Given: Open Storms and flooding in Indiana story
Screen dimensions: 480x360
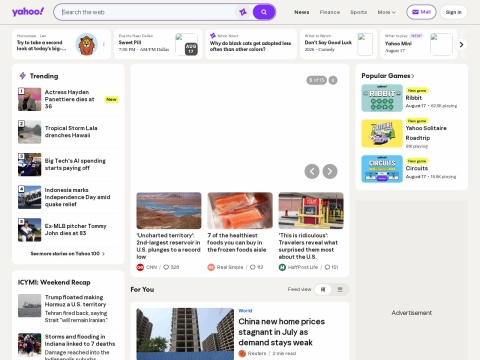Looking at the screenshot, I should (x=80, y=340).
